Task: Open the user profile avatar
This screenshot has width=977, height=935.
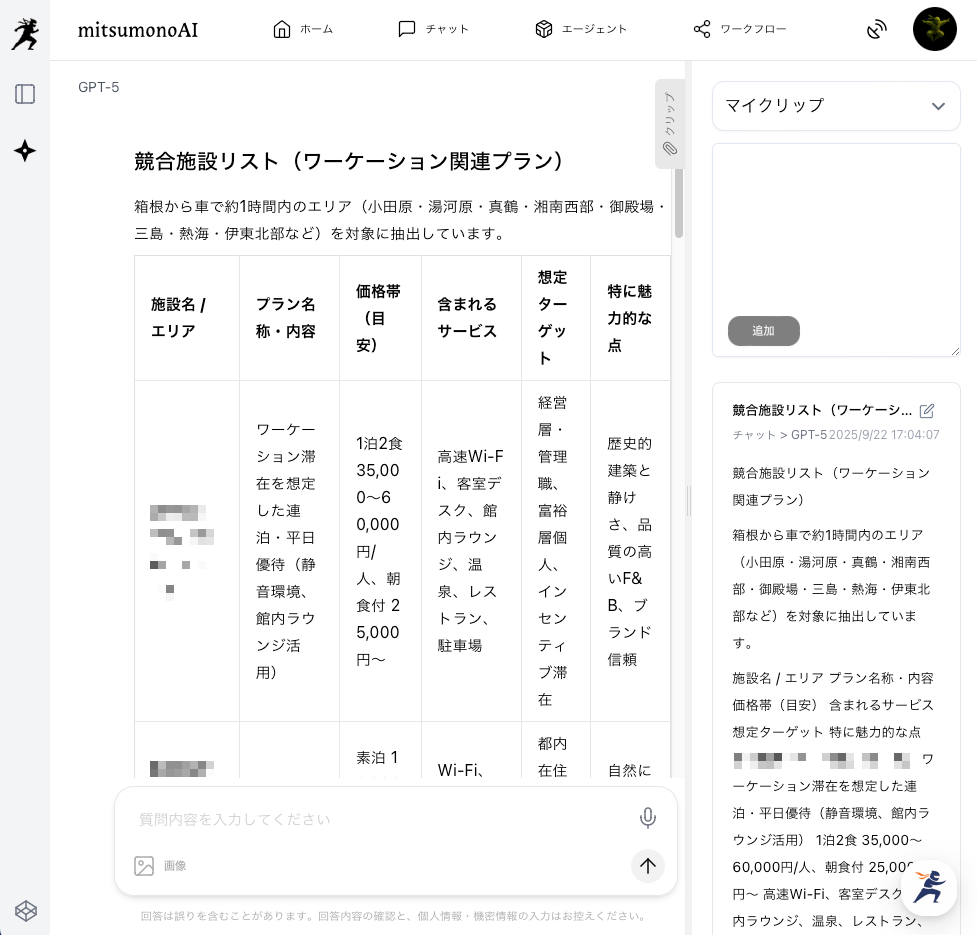Action: click(934, 29)
